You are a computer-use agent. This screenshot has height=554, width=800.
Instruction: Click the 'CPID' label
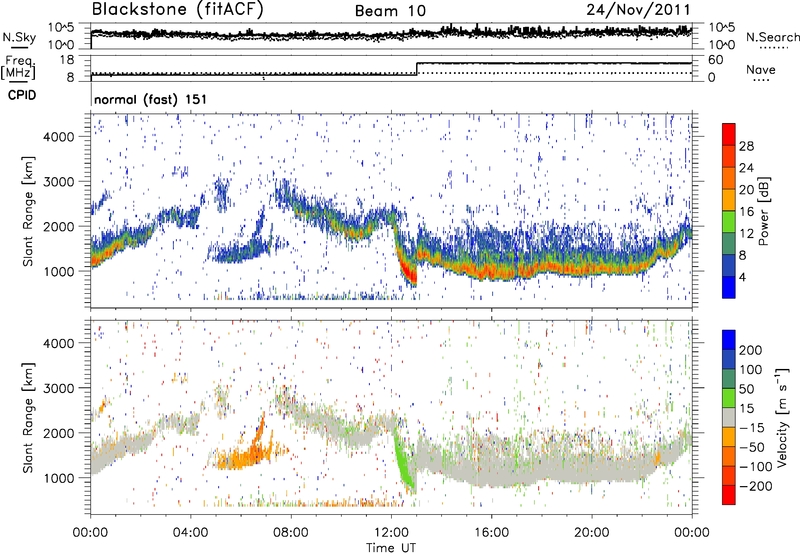pos(22,95)
